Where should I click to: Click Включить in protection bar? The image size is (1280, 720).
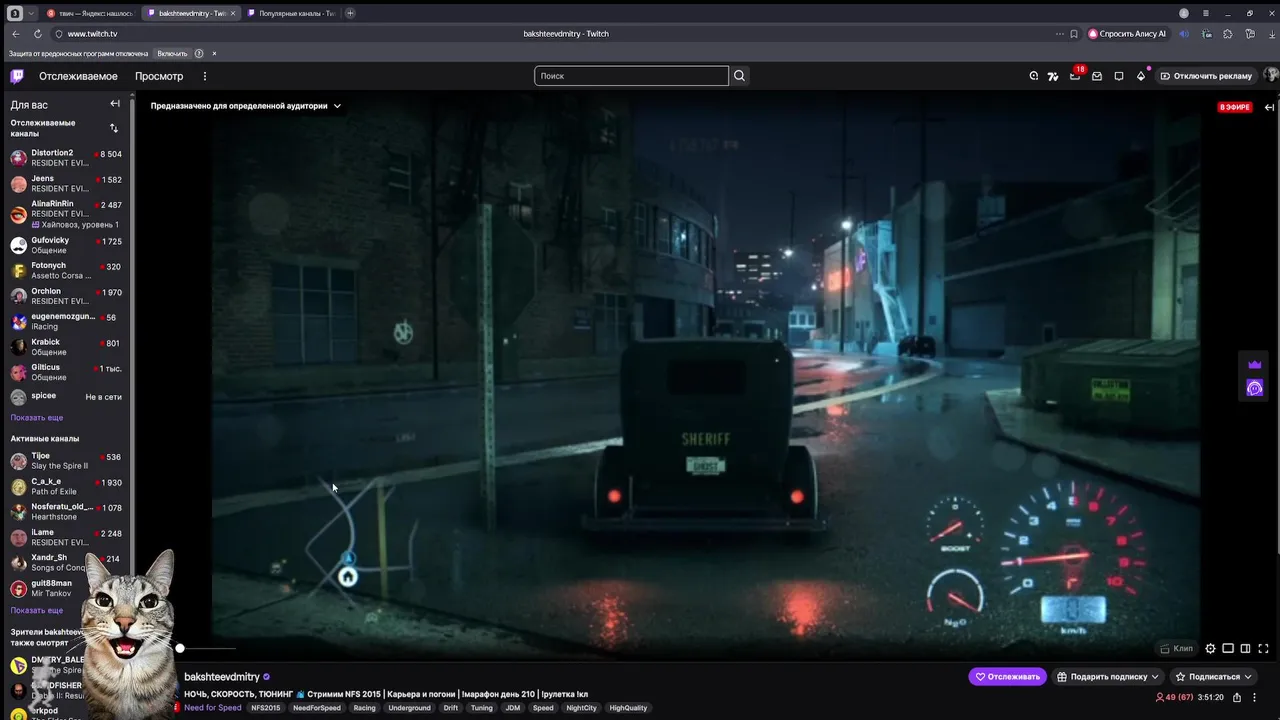point(172,53)
